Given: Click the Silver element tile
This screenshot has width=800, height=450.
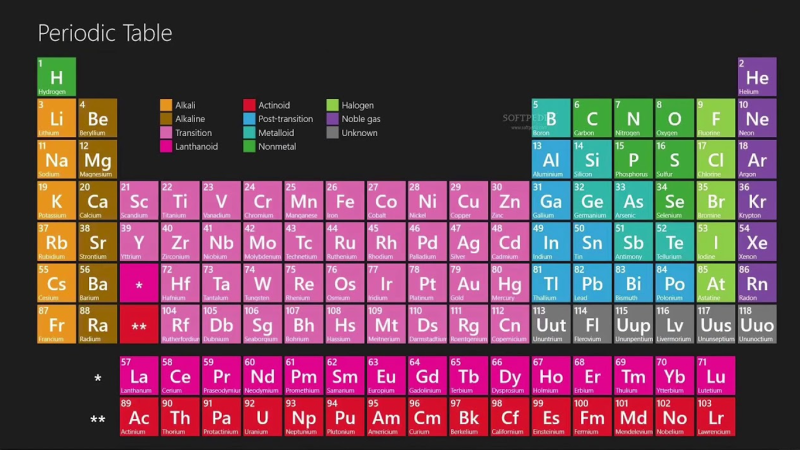Looking at the screenshot, I should click(x=468, y=242).
